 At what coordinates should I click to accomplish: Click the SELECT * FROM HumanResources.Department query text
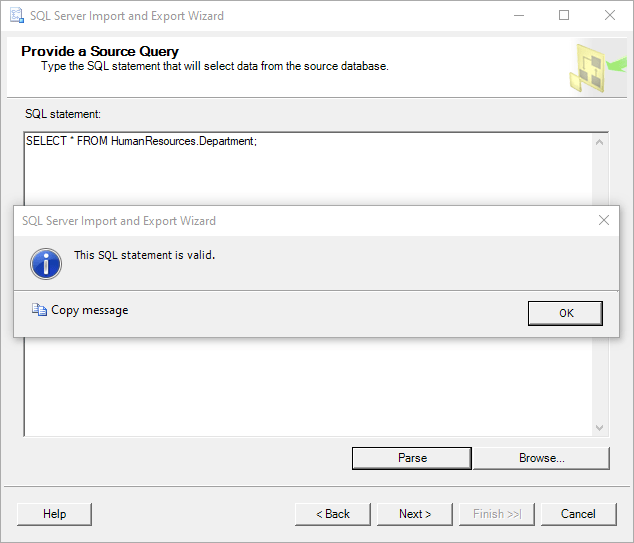(x=142, y=141)
